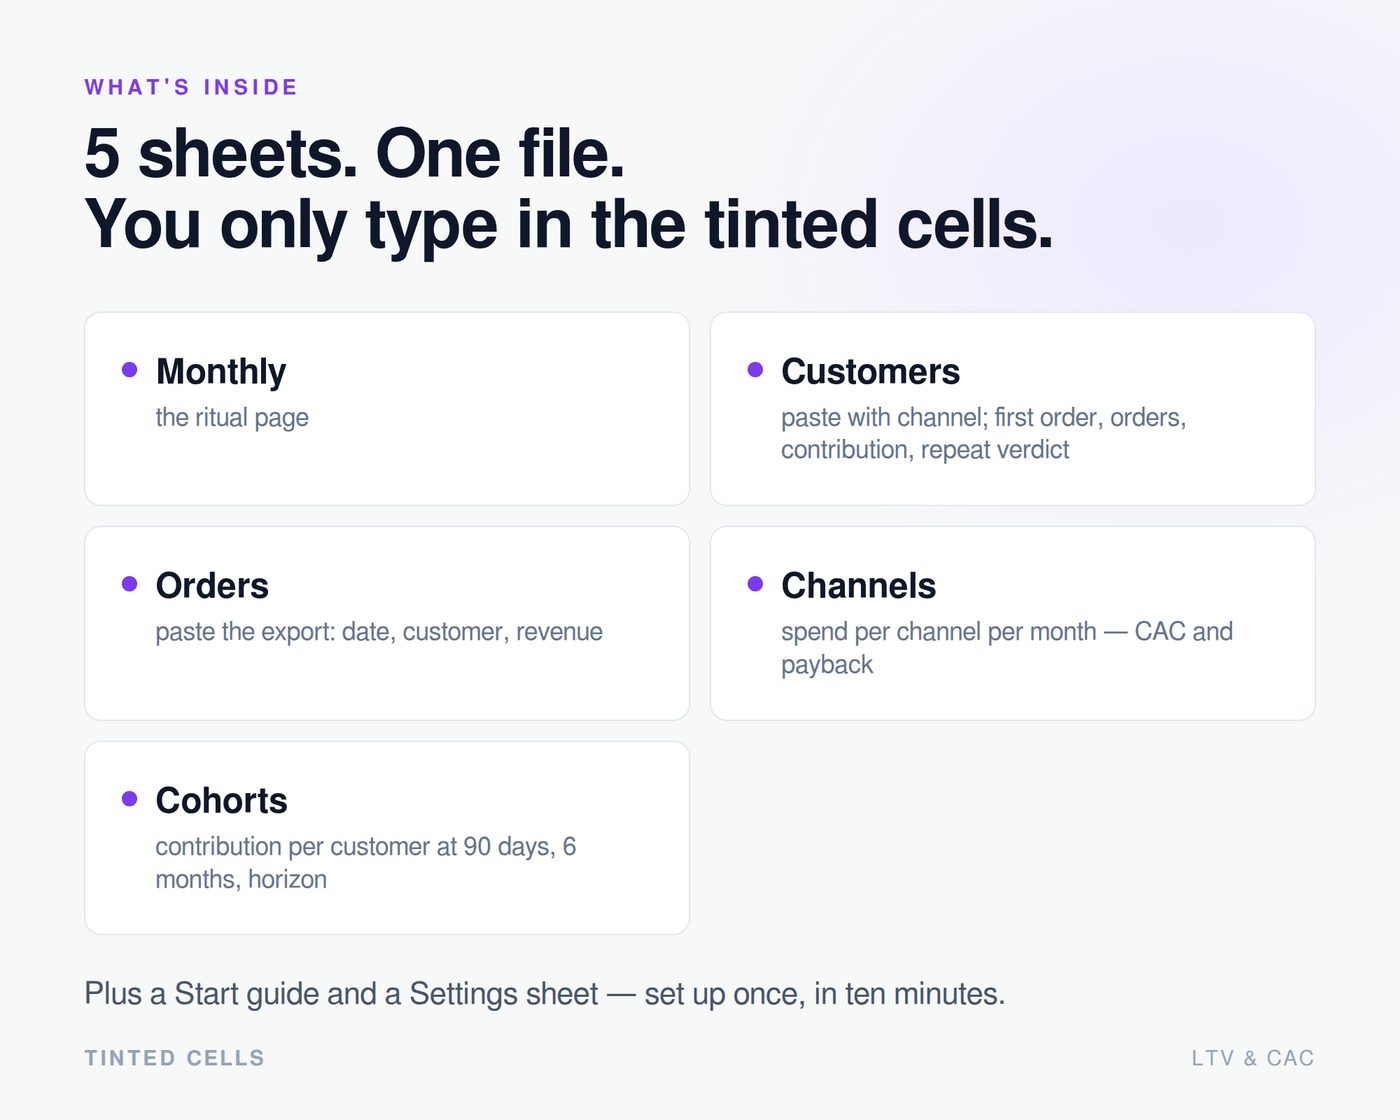Open the Channels card heading
The image size is (1400, 1120).
coord(858,586)
